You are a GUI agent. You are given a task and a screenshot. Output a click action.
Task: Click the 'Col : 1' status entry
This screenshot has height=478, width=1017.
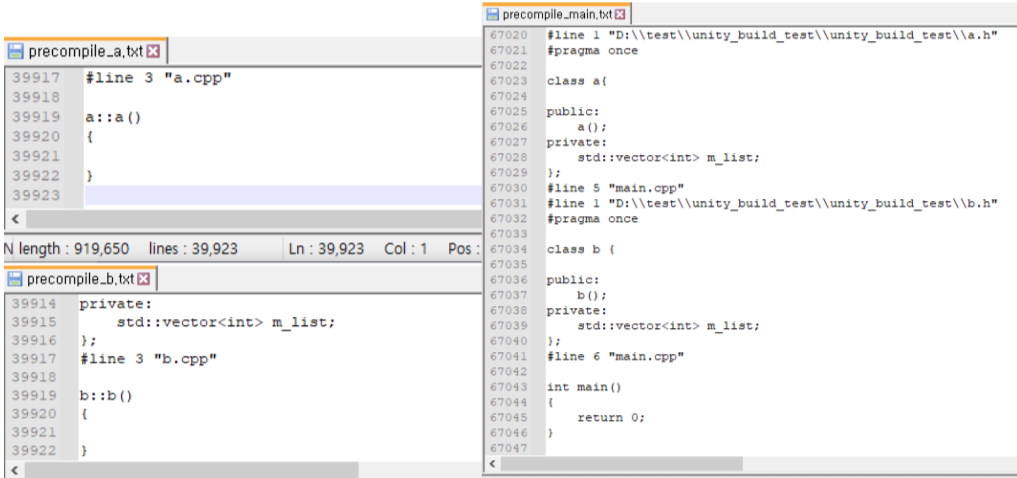tap(406, 248)
